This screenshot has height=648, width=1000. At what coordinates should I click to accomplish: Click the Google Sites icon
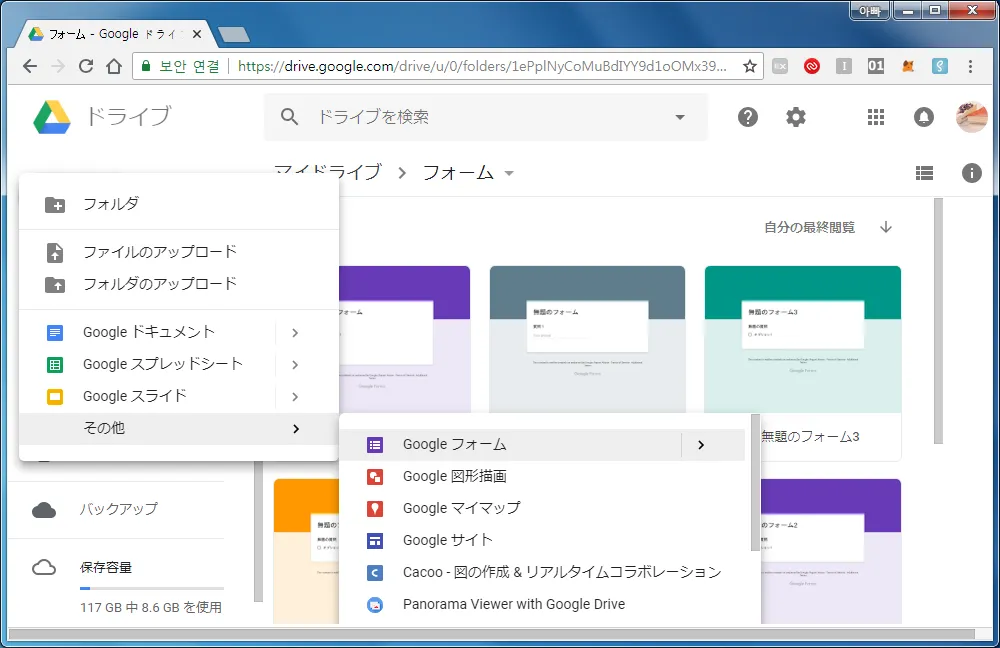[x=375, y=540]
